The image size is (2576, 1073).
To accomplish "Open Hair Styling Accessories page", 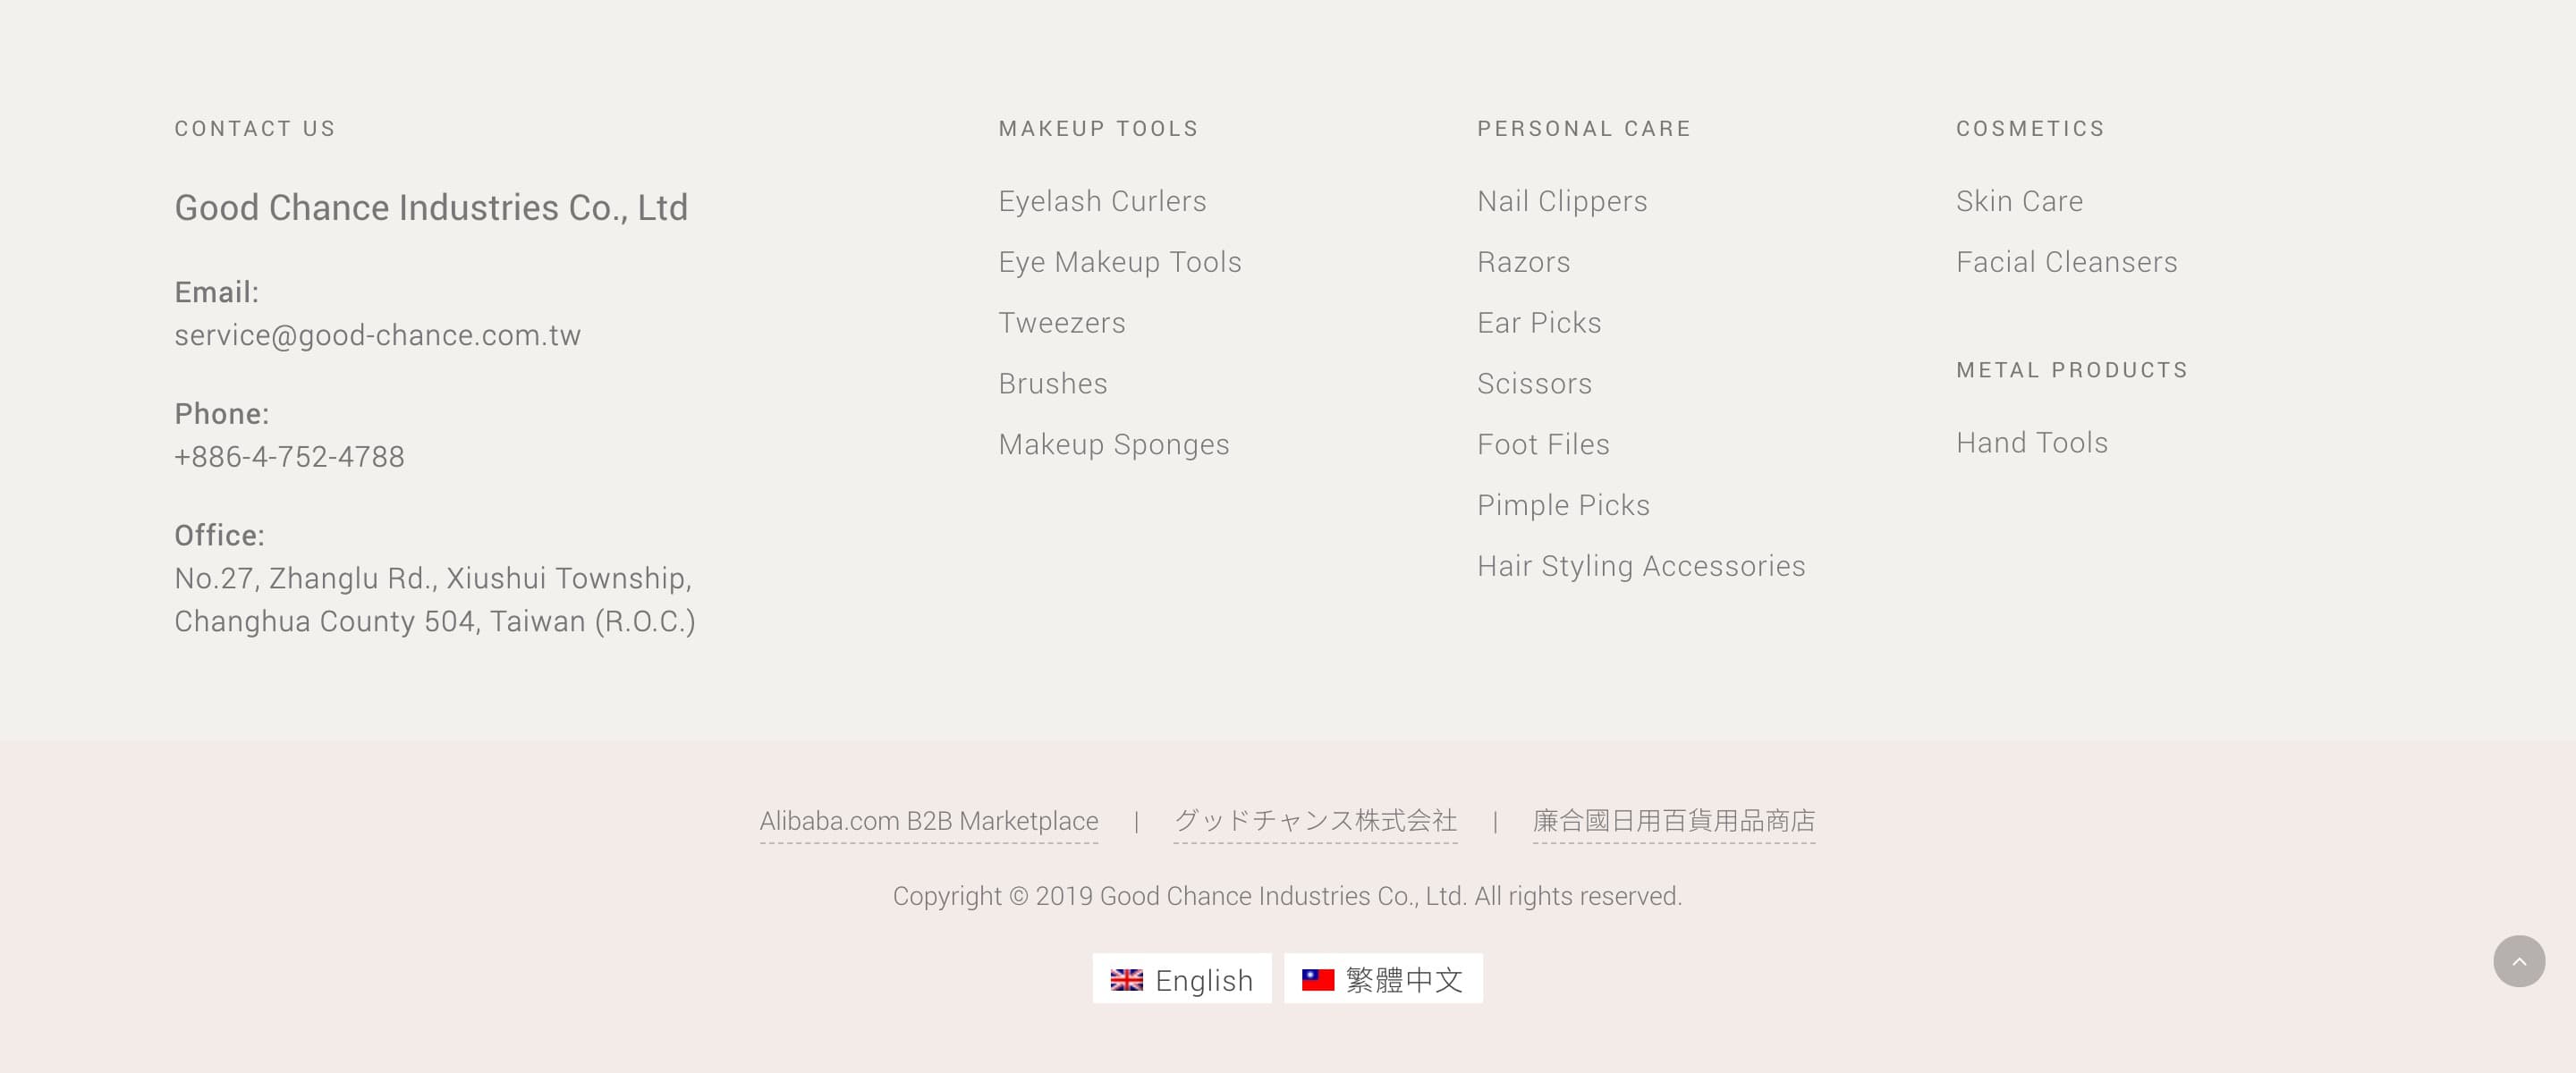I will coord(1640,566).
